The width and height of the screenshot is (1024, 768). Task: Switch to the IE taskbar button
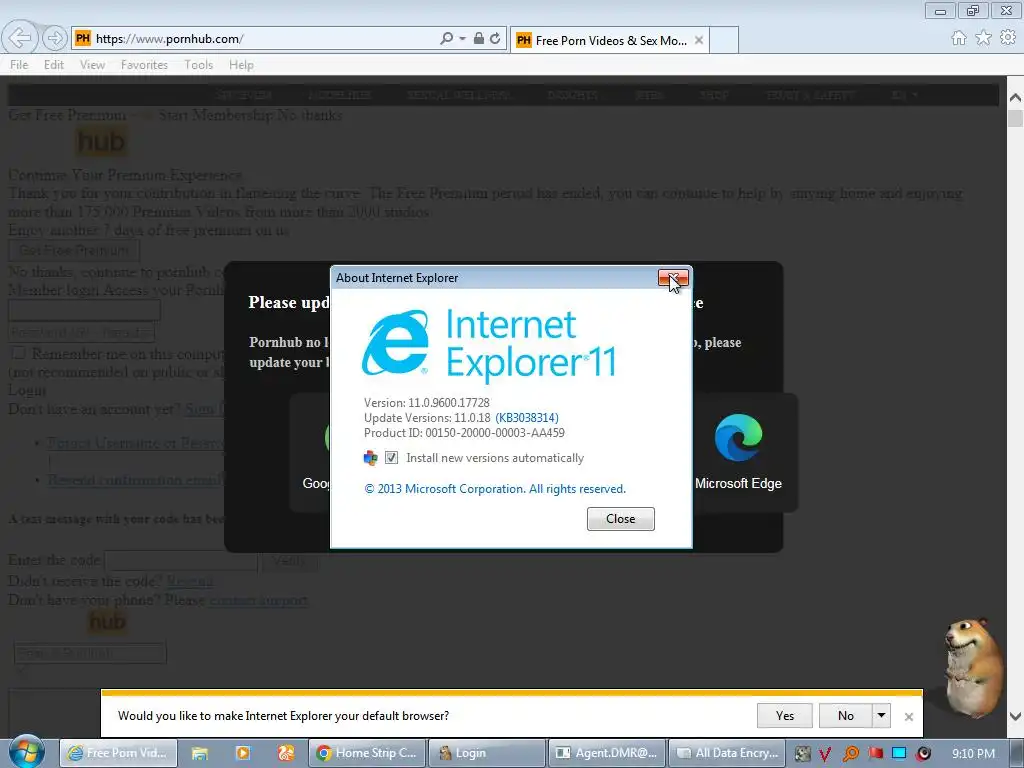click(x=119, y=753)
